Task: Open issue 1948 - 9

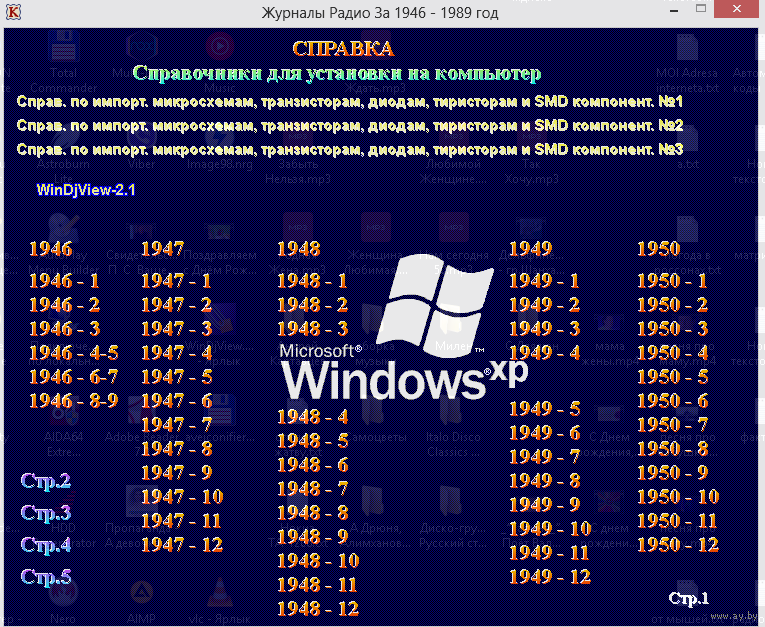Action: click(x=312, y=537)
